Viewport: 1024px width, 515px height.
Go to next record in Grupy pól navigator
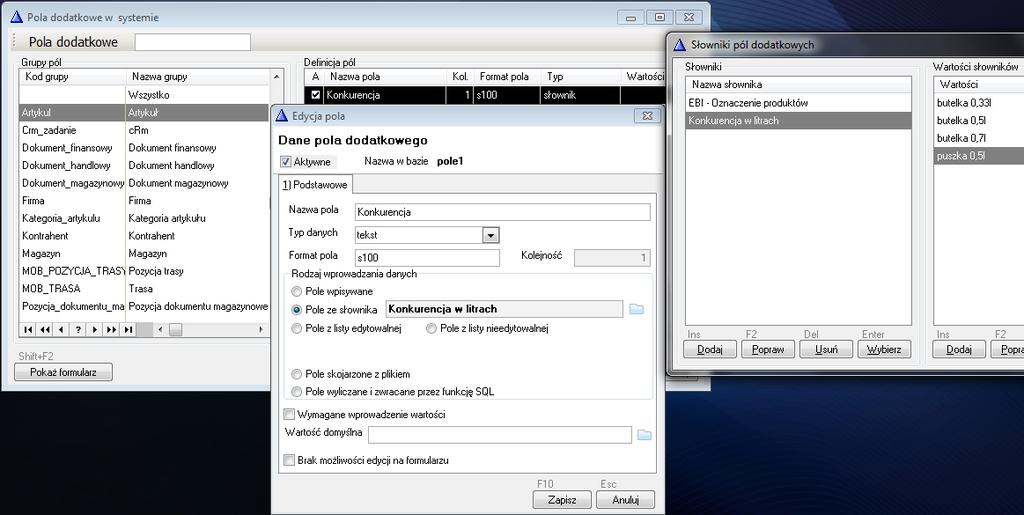(x=95, y=330)
